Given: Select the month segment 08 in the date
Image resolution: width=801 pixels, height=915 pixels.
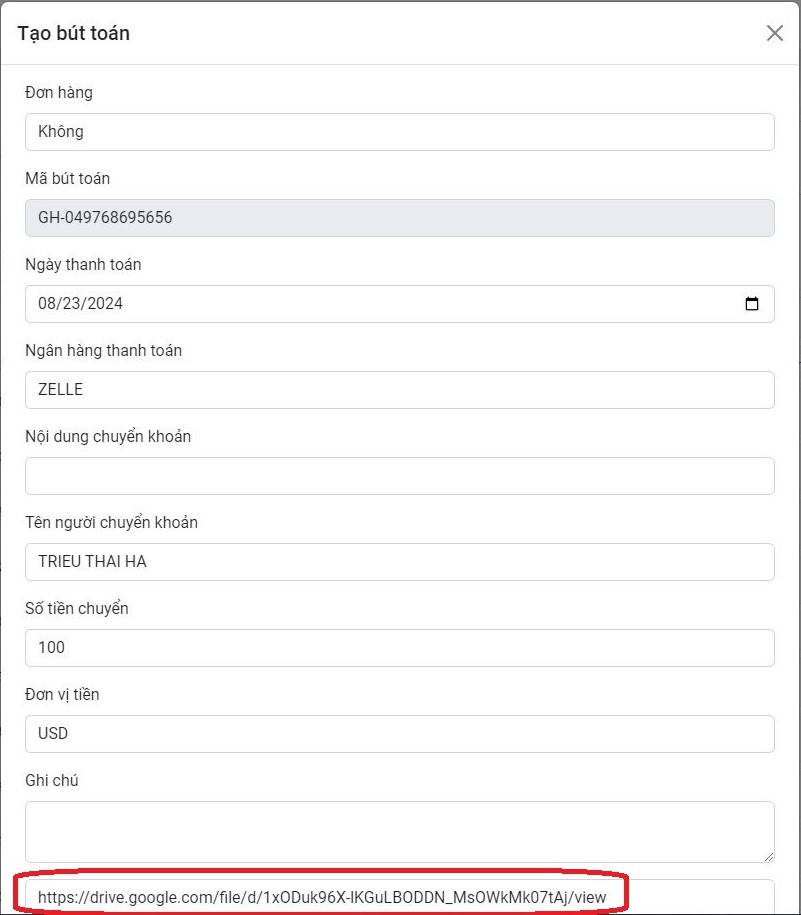Looking at the screenshot, I should coord(48,304).
